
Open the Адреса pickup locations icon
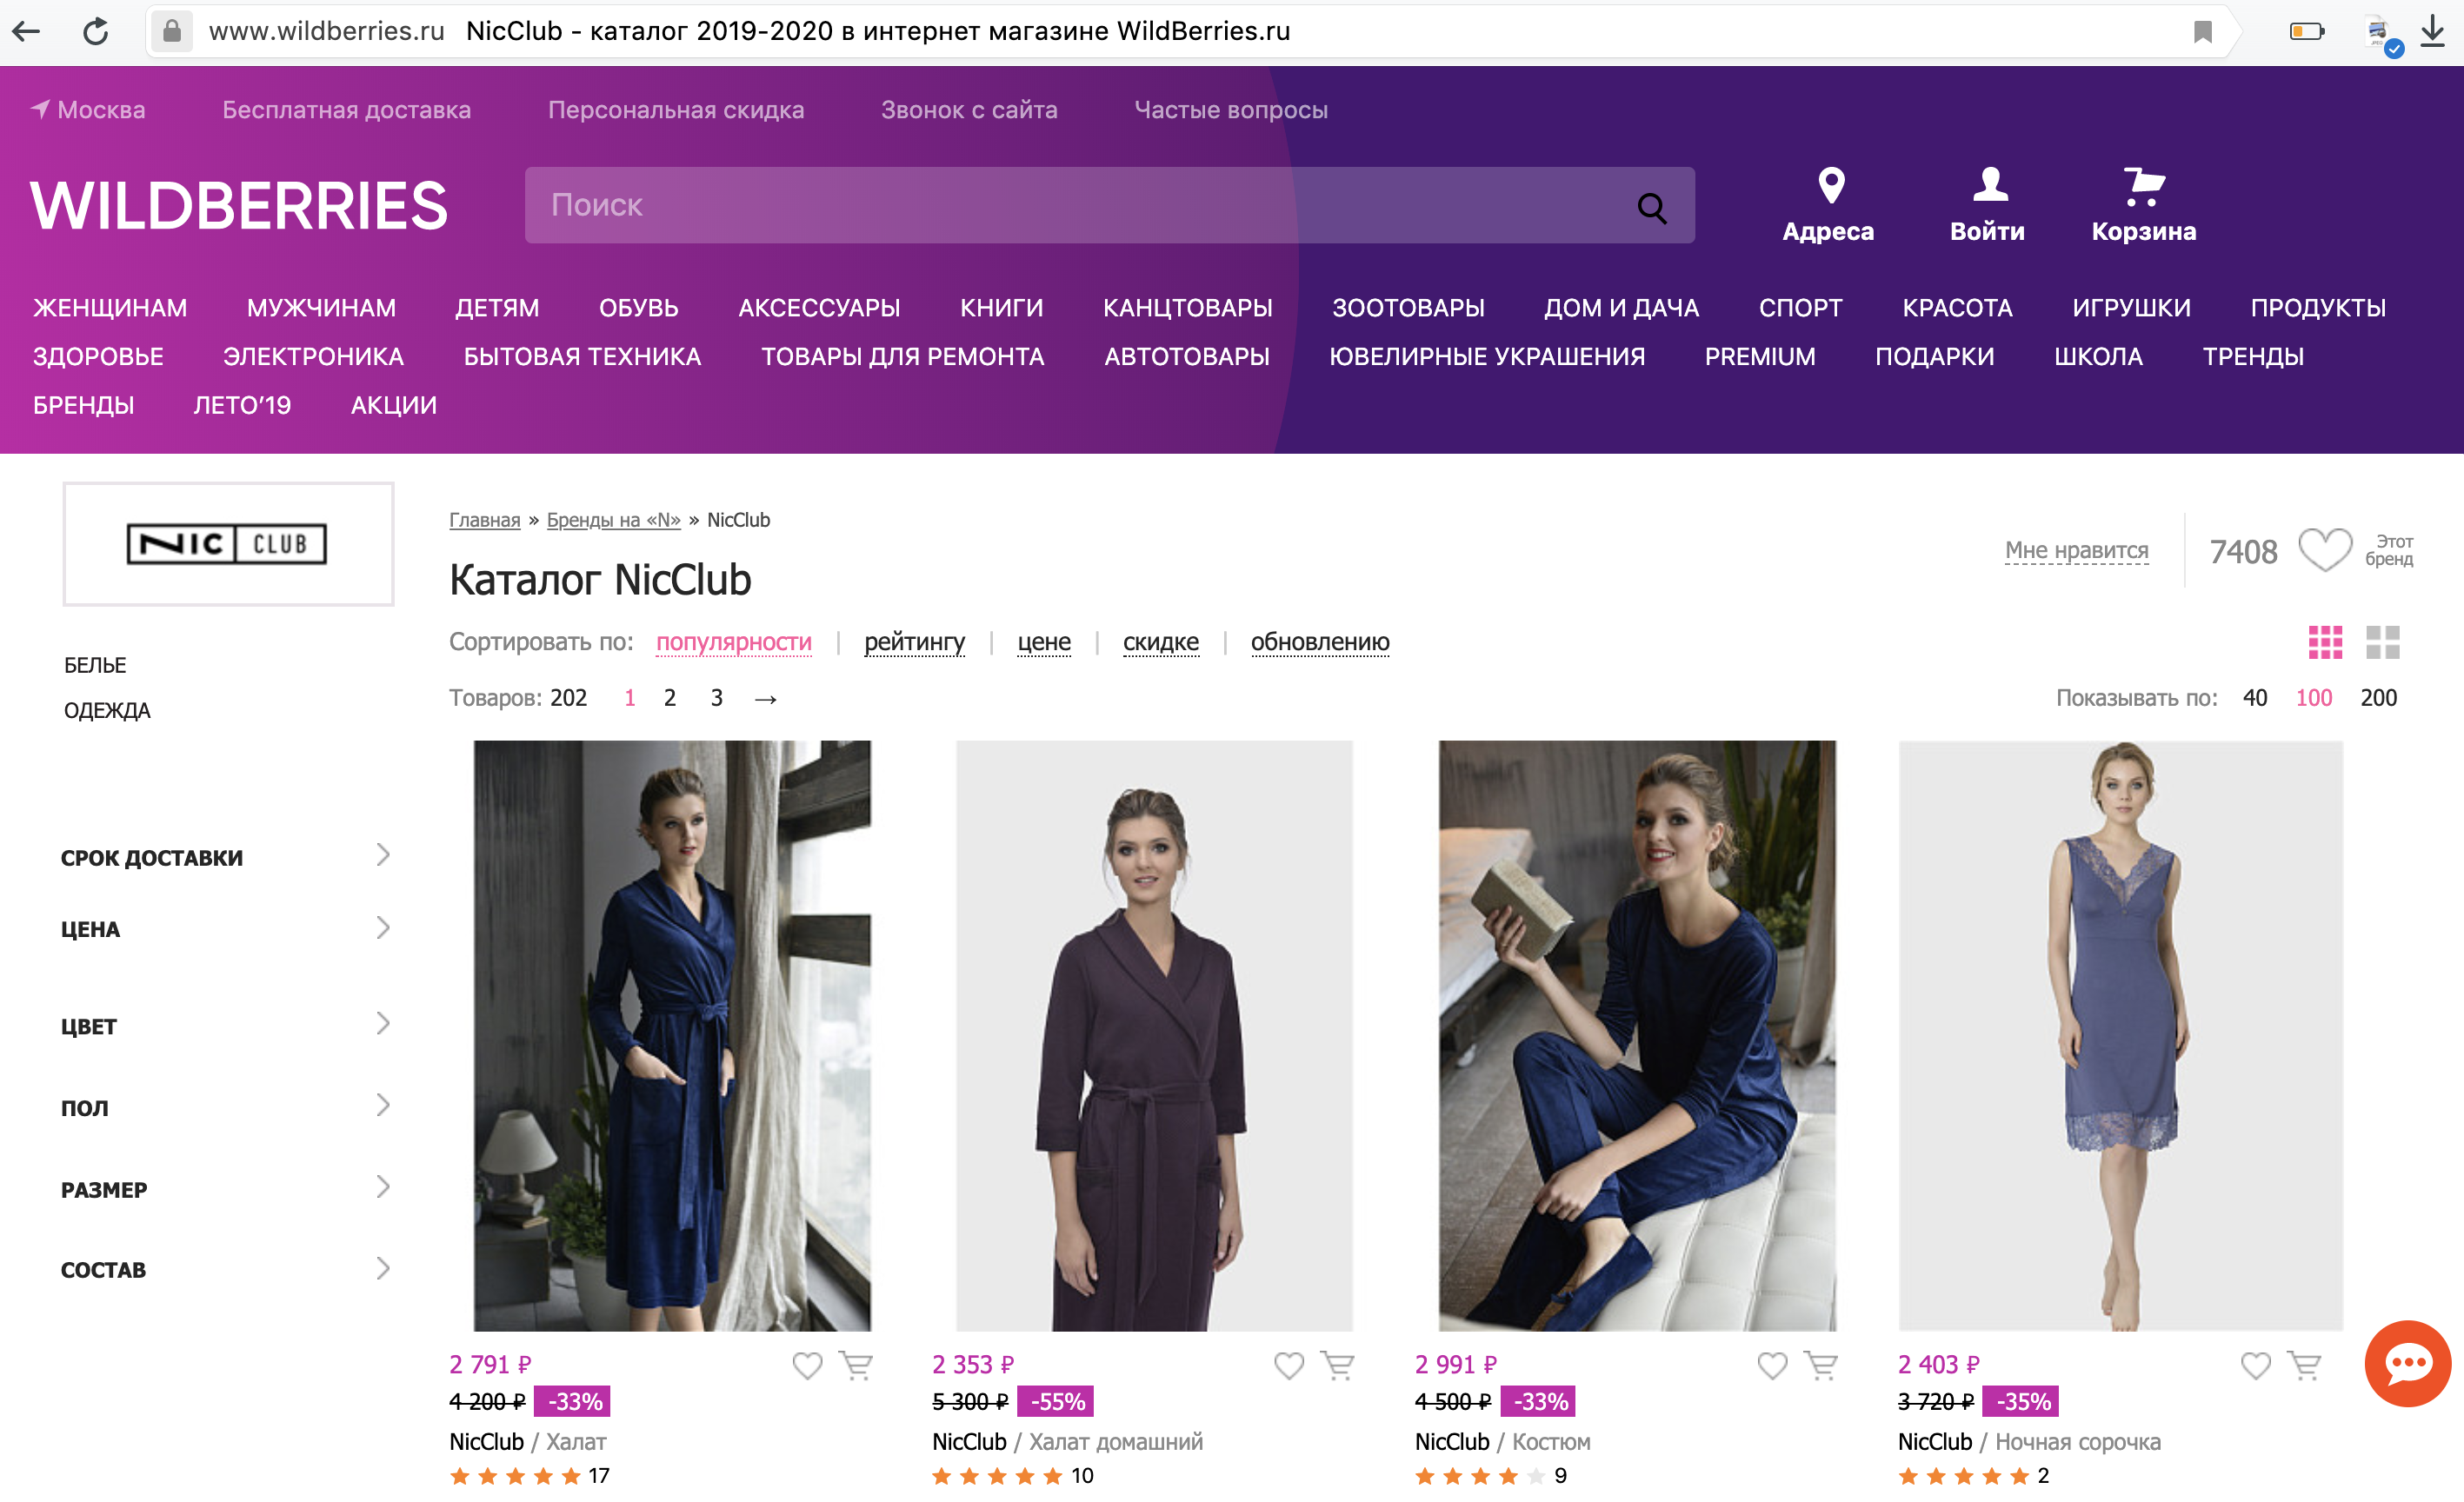(x=1829, y=187)
